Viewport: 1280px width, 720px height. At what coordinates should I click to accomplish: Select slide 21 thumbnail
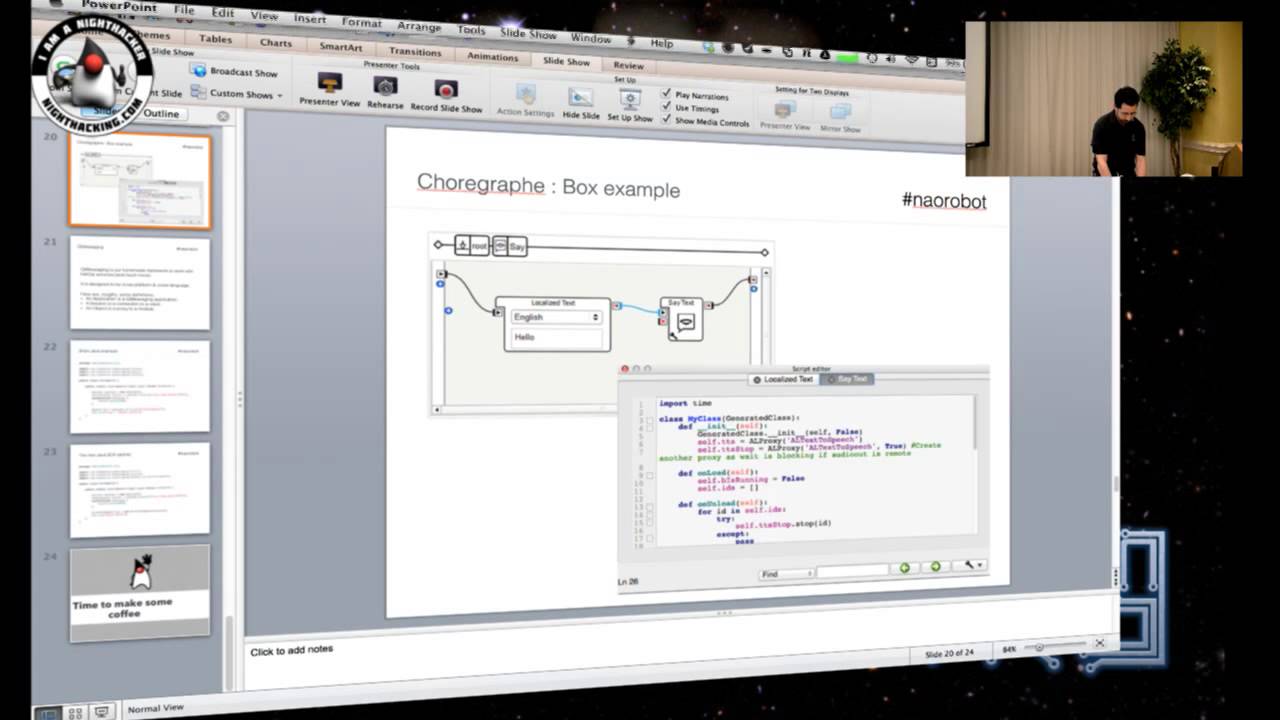click(x=140, y=283)
